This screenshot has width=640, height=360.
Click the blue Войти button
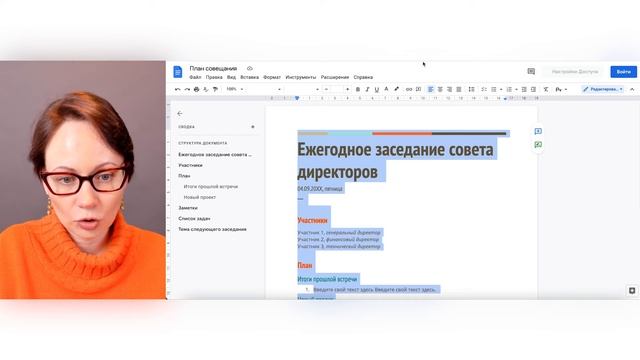coord(623,71)
